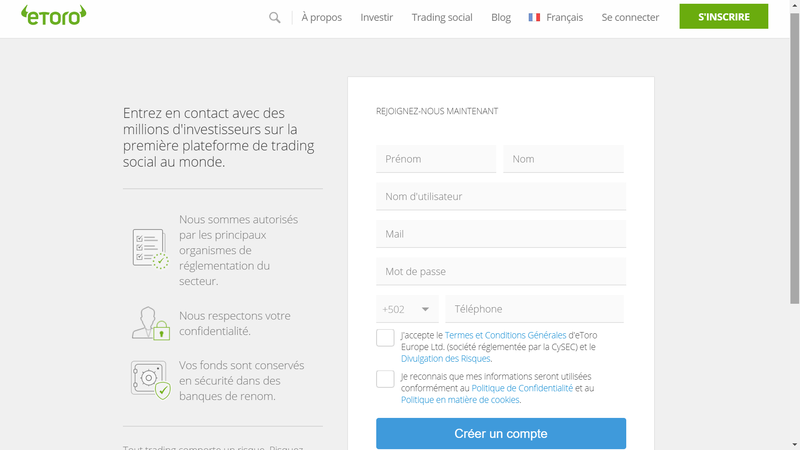This screenshot has height=450, width=800.
Task: Click the Téléphone input field
Action: coord(534,309)
